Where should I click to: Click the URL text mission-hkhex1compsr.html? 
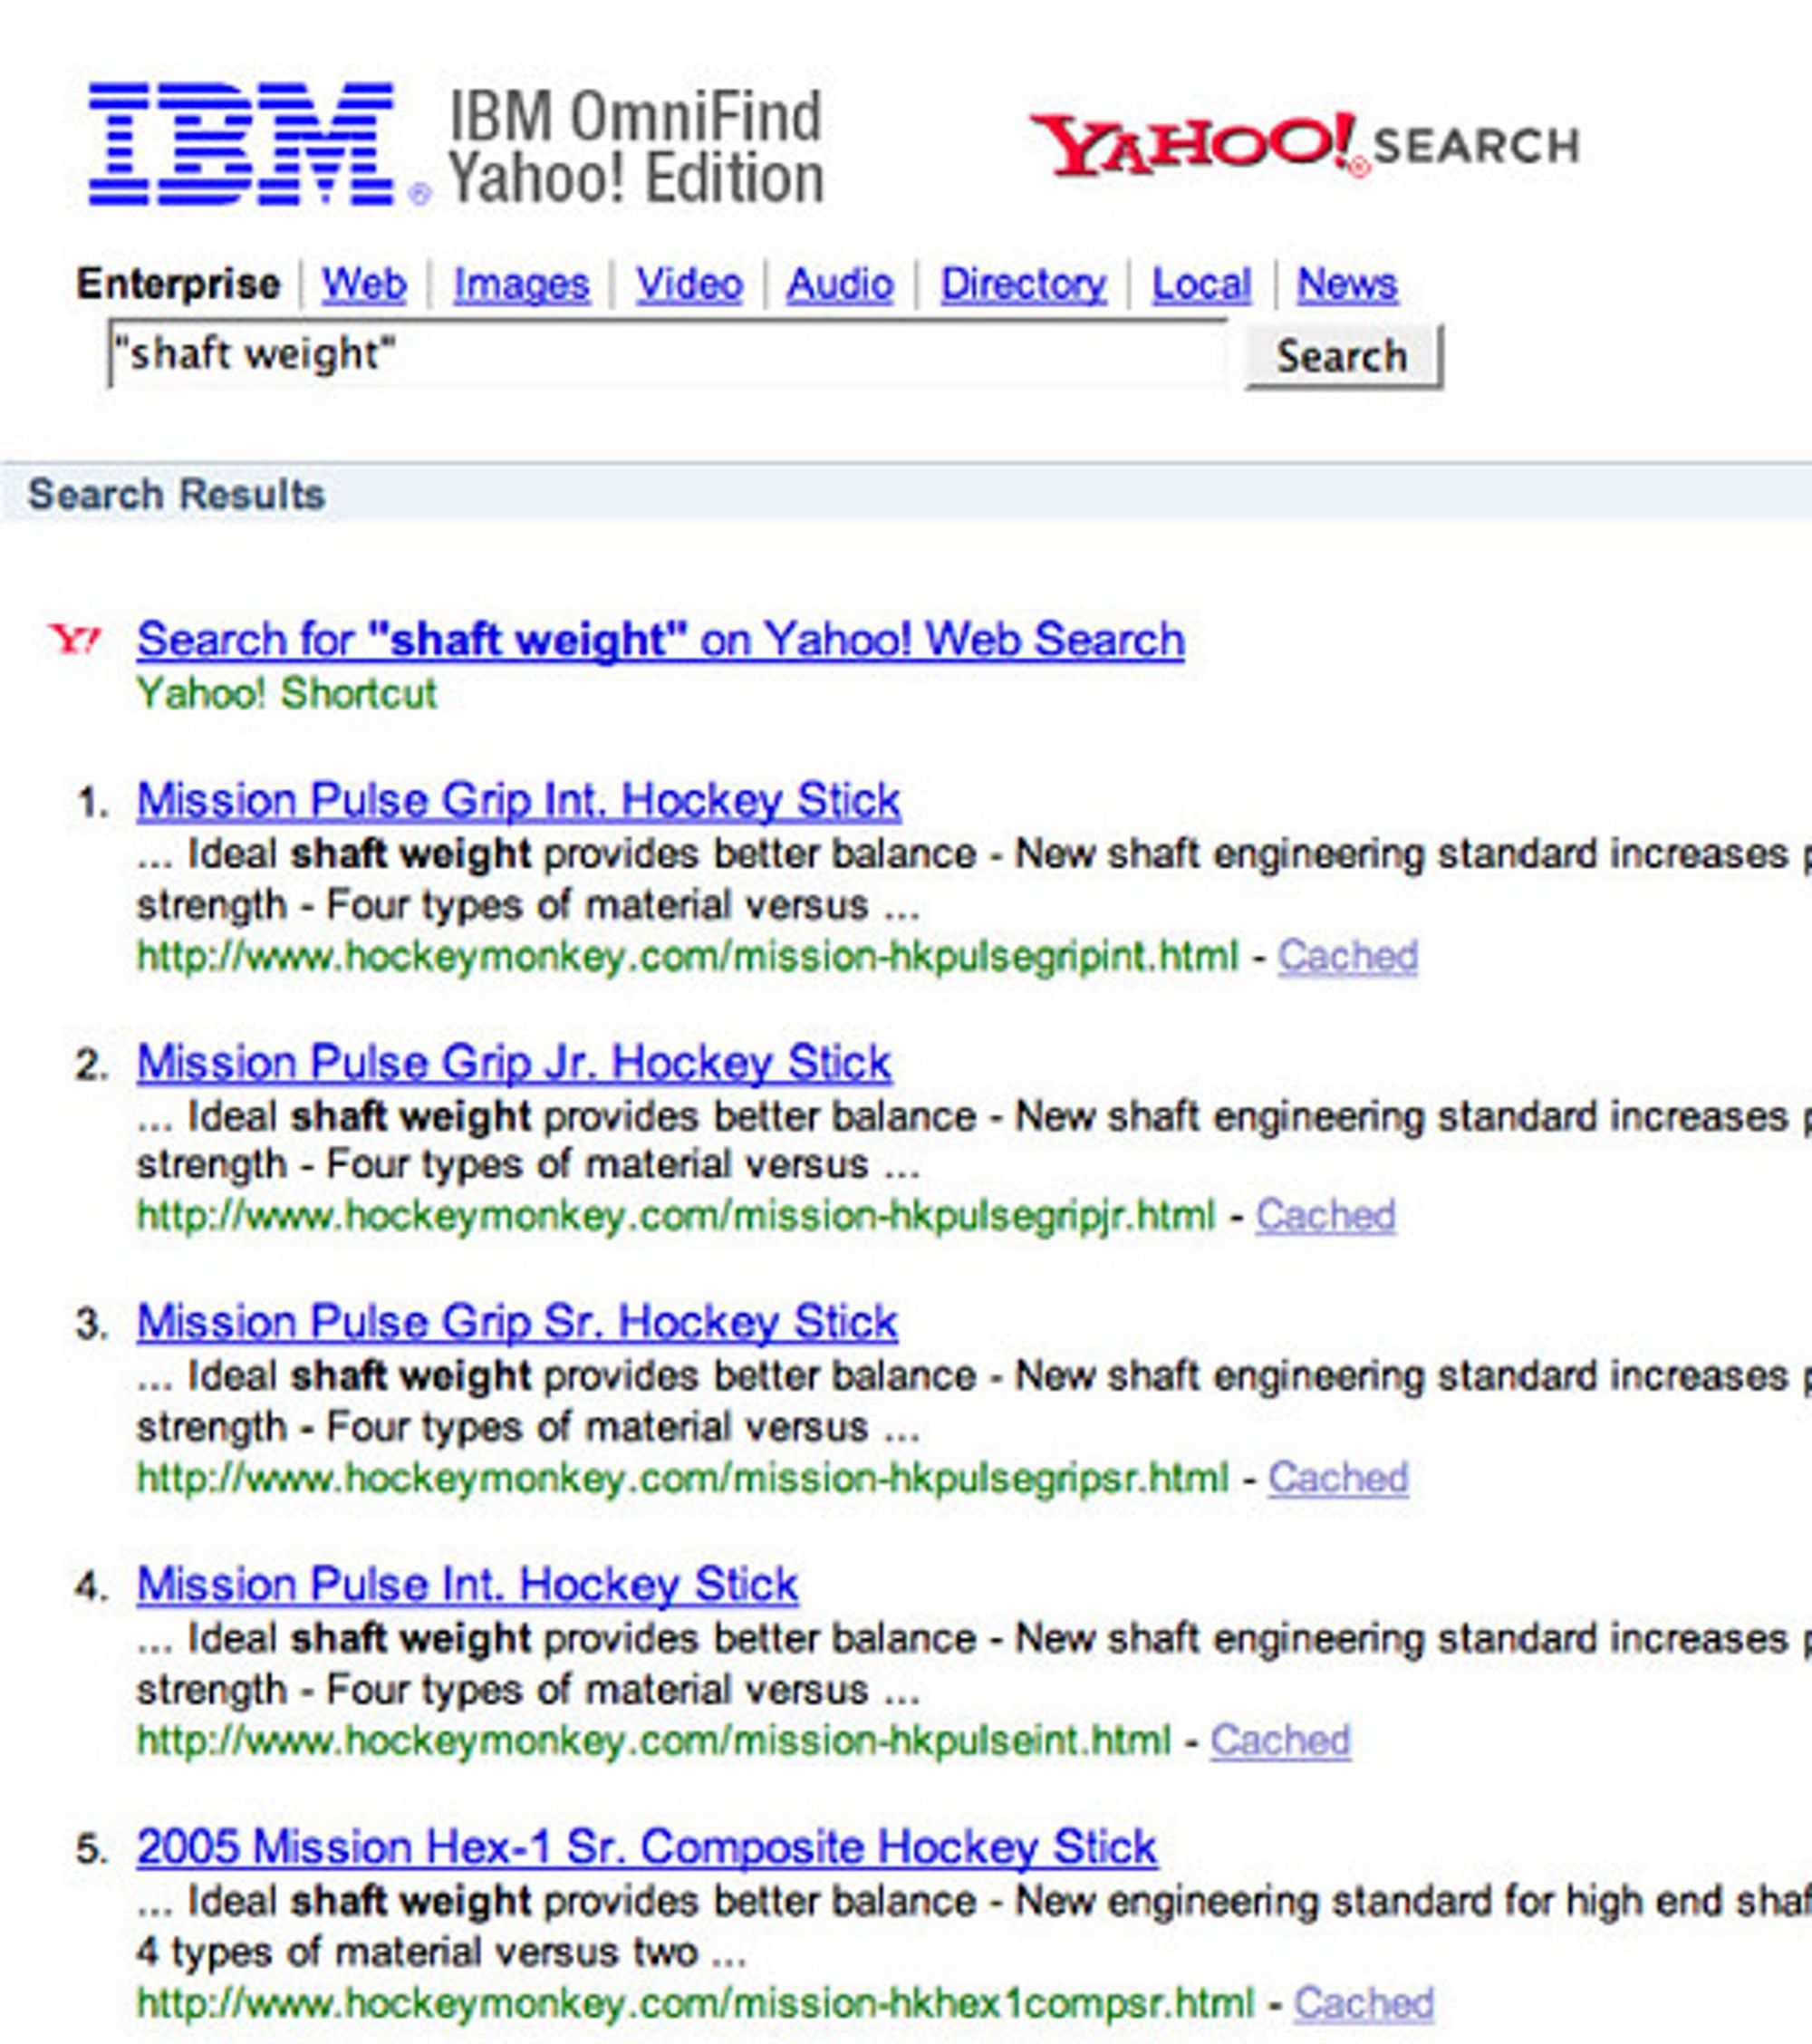695,2004
